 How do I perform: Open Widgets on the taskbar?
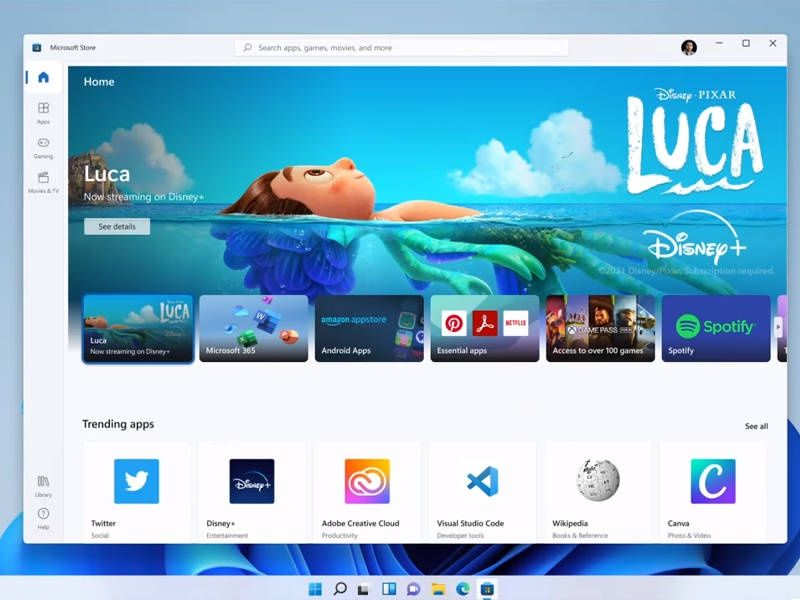389,589
